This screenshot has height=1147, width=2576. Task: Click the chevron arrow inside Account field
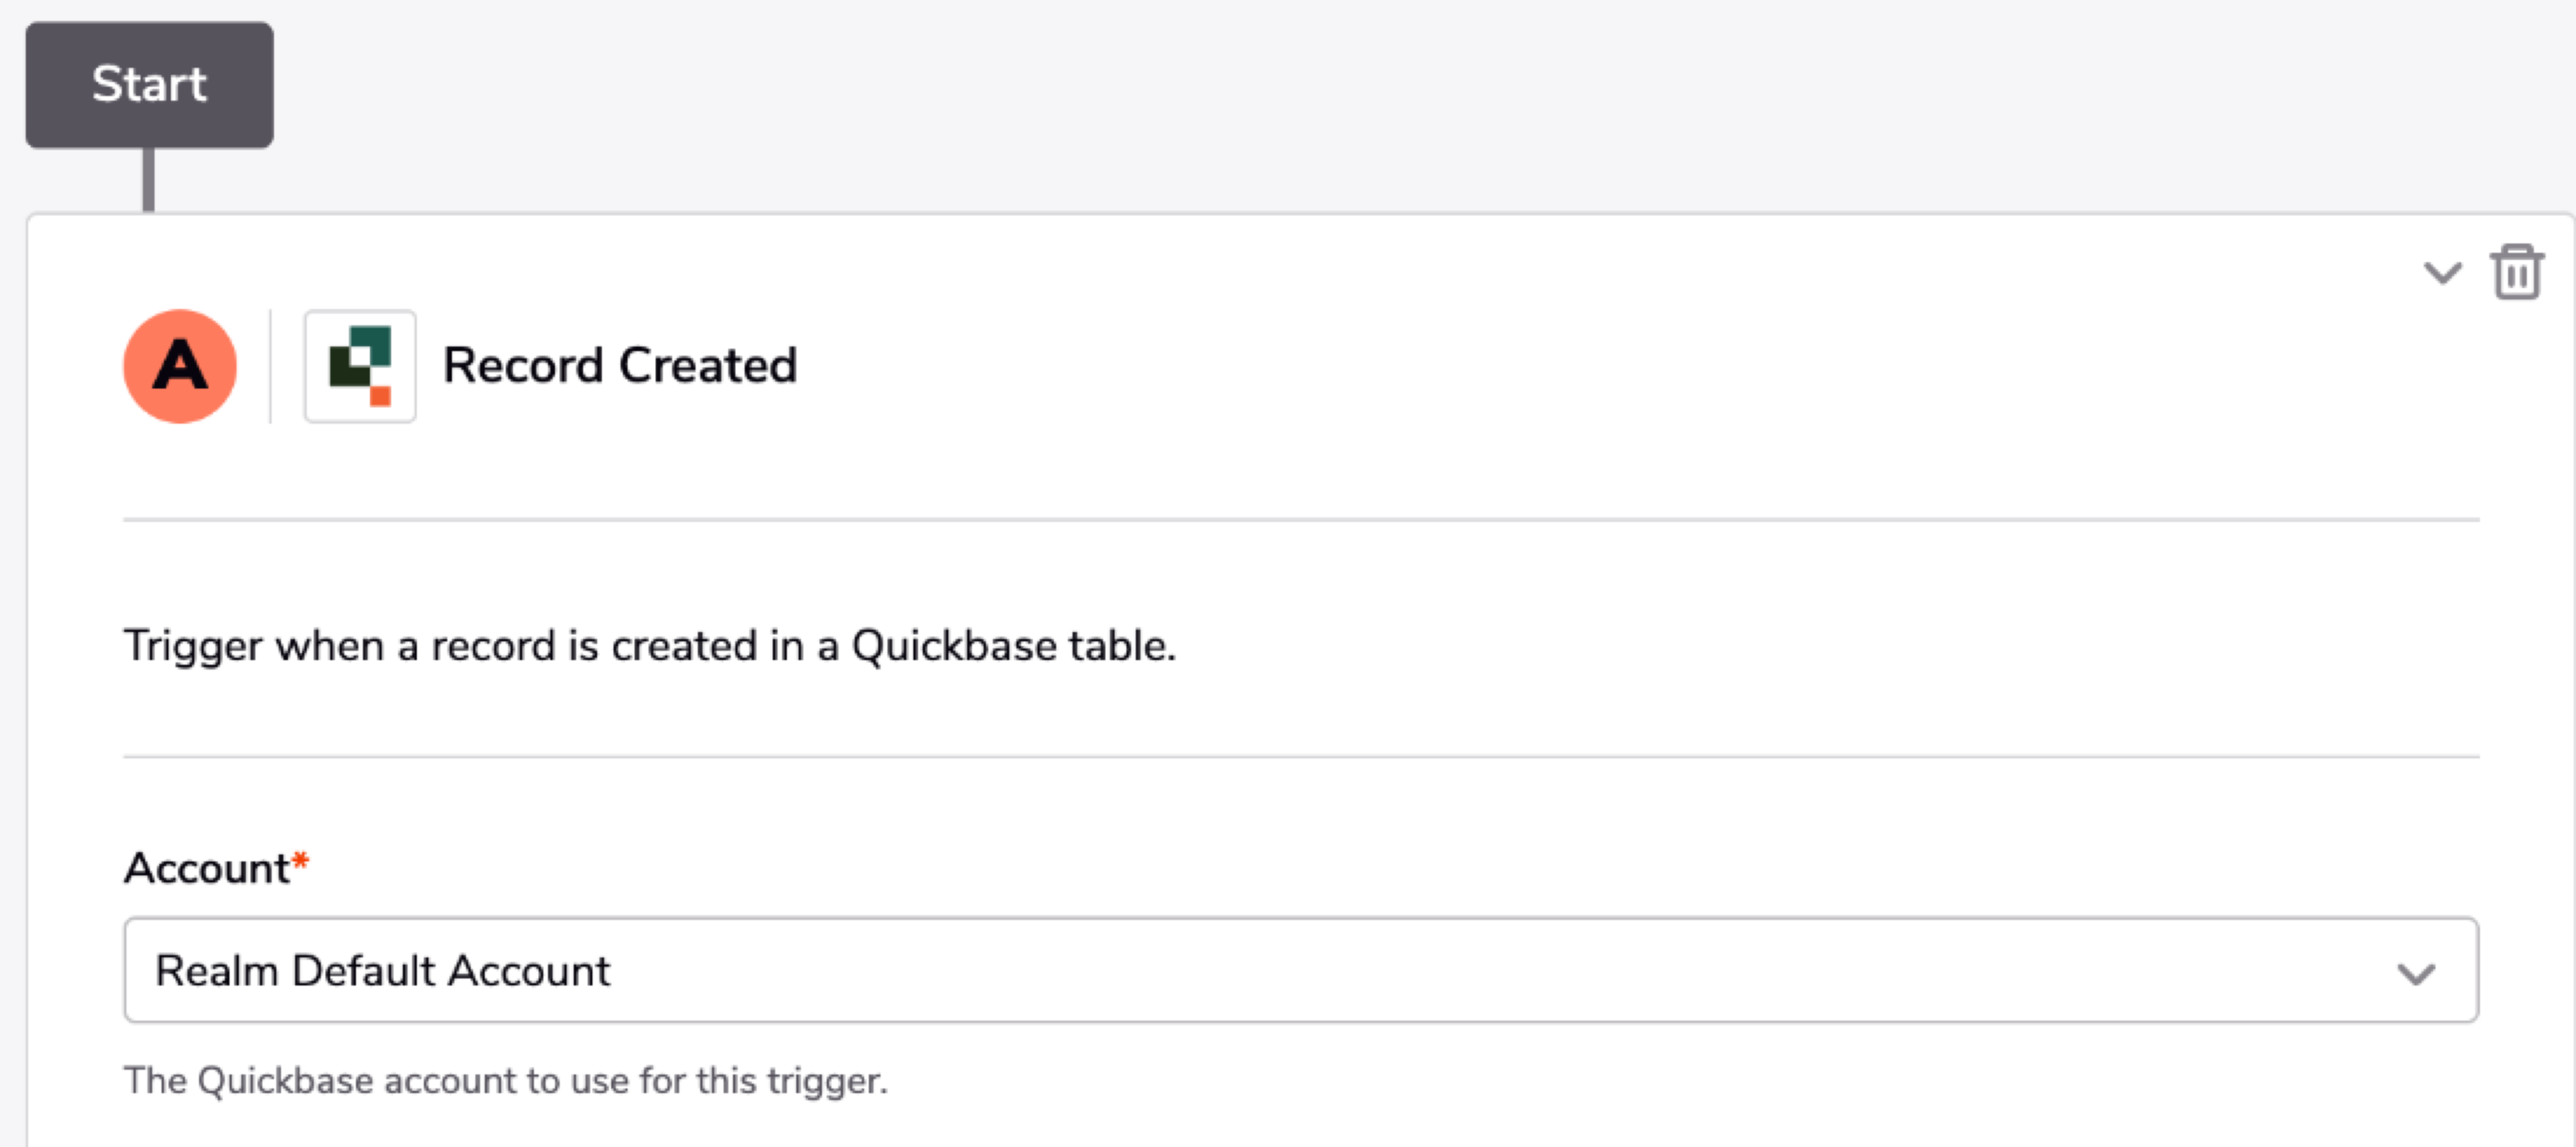click(2416, 973)
